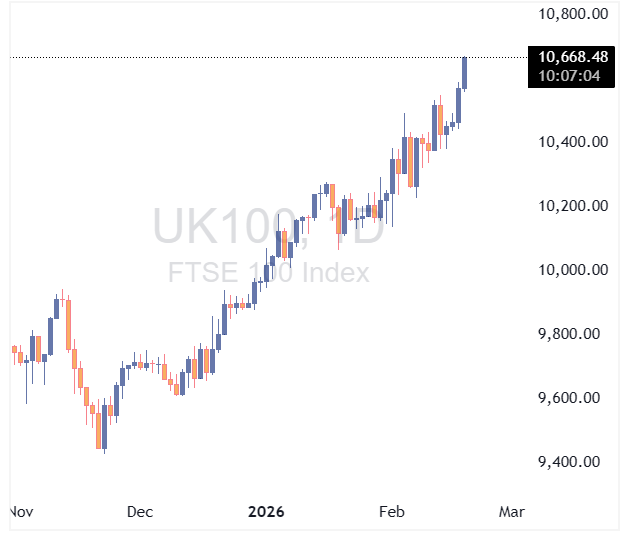The height and width of the screenshot is (544, 629).
Task: Click the 9,600.00 price axis label
Action: (577, 398)
